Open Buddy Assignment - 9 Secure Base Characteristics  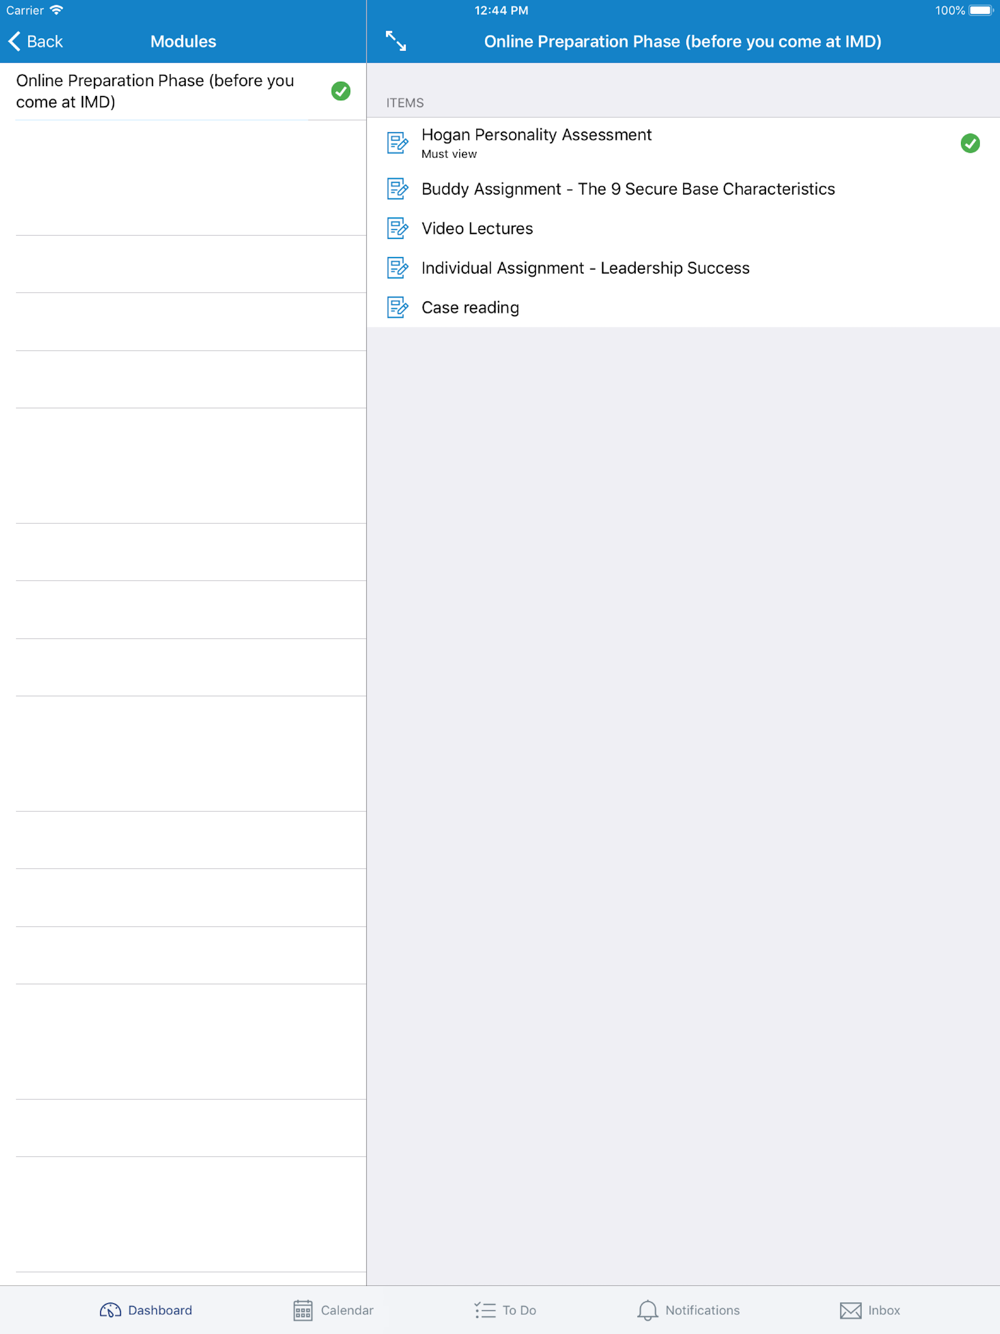(x=628, y=189)
